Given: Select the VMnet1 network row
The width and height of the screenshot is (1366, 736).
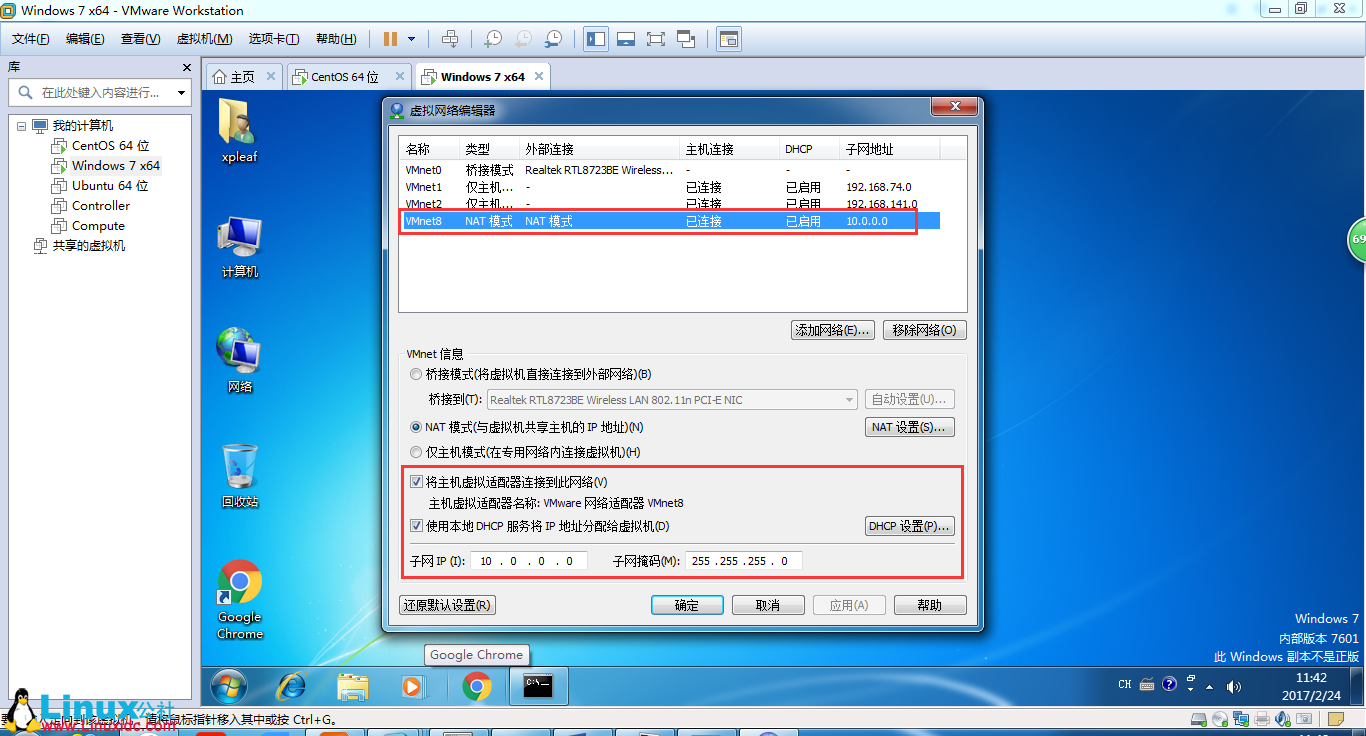Looking at the screenshot, I should pyautogui.click(x=669, y=187).
